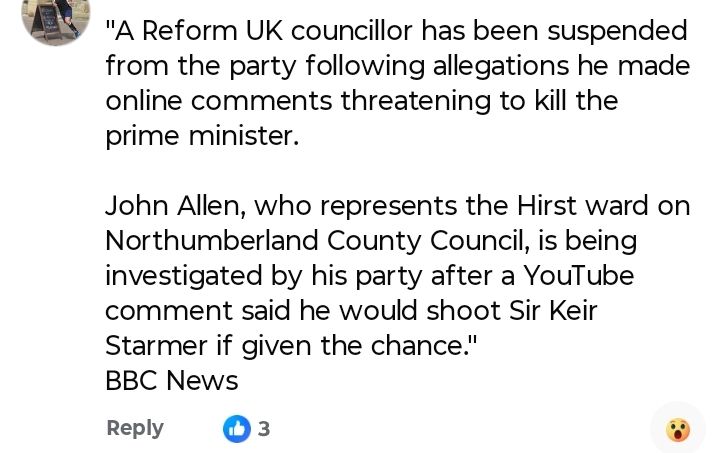Image resolution: width=720 pixels, height=453 pixels.
Task: Click the word 'allegations' in the comment
Action: pos(501,67)
